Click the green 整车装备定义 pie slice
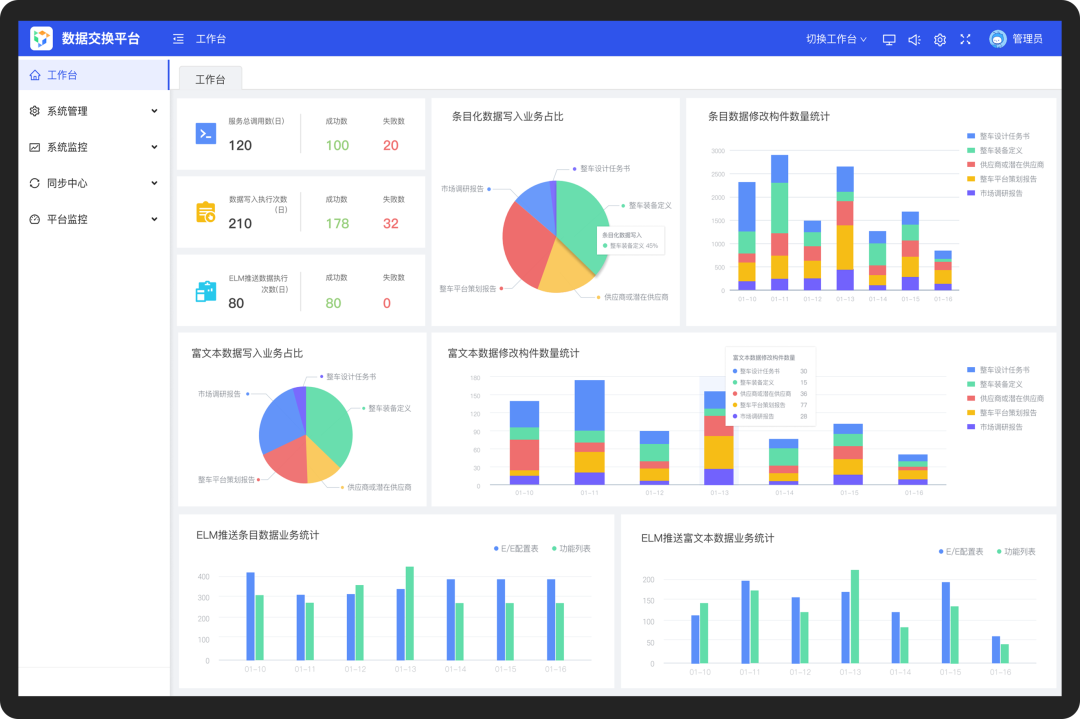 click(x=581, y=220)
